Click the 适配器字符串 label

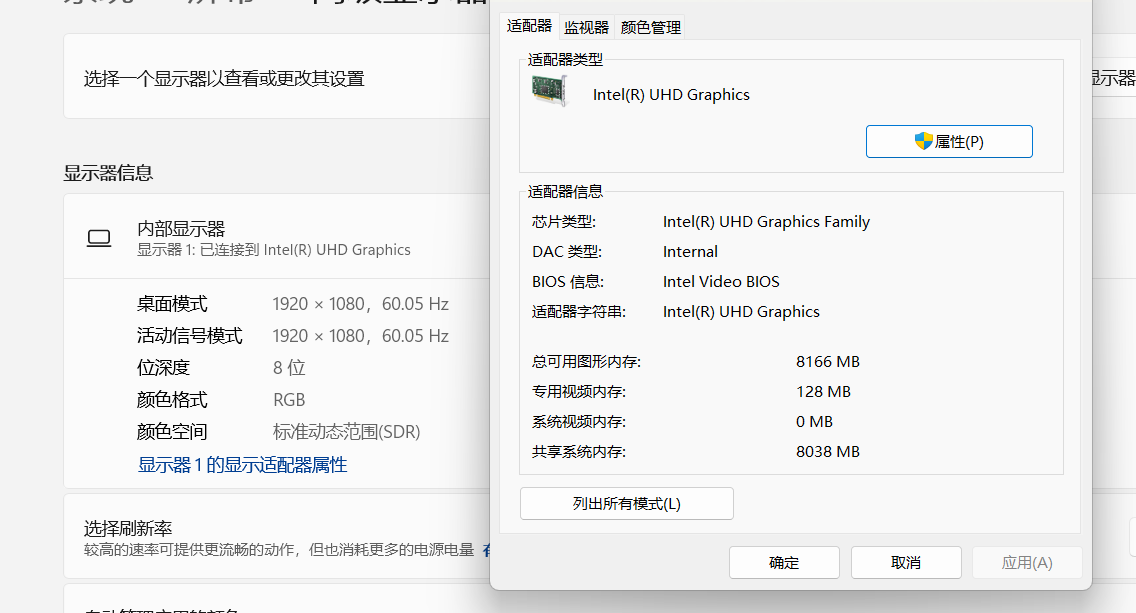click(578, 312)
